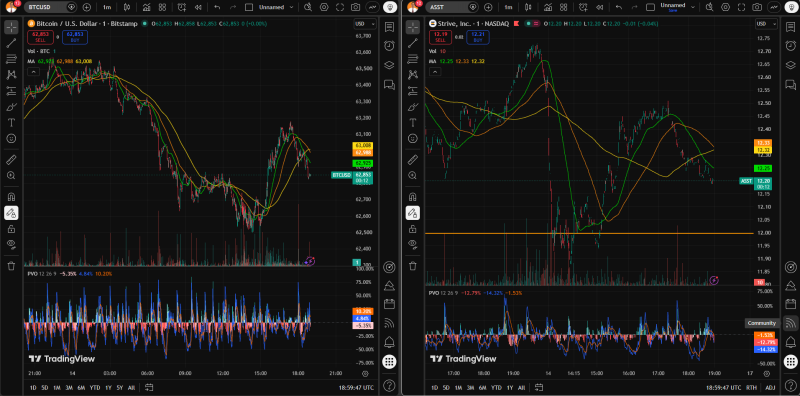Open chart settings hexagon icon in BTCUSD toolbar
The image size is (800, 396).
pyautogui.click(x=323, y=7)
